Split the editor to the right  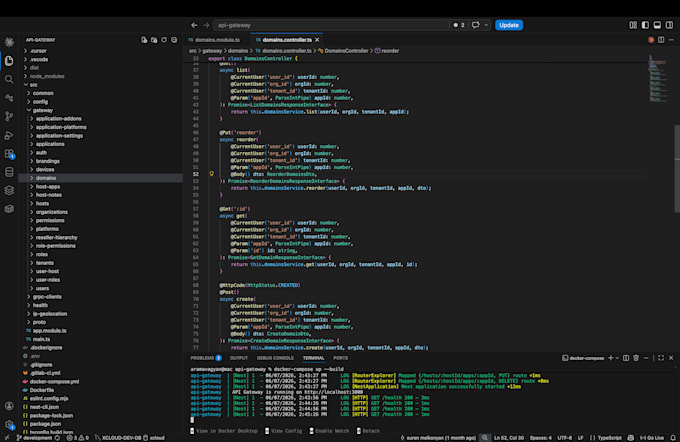coord(661,40)
